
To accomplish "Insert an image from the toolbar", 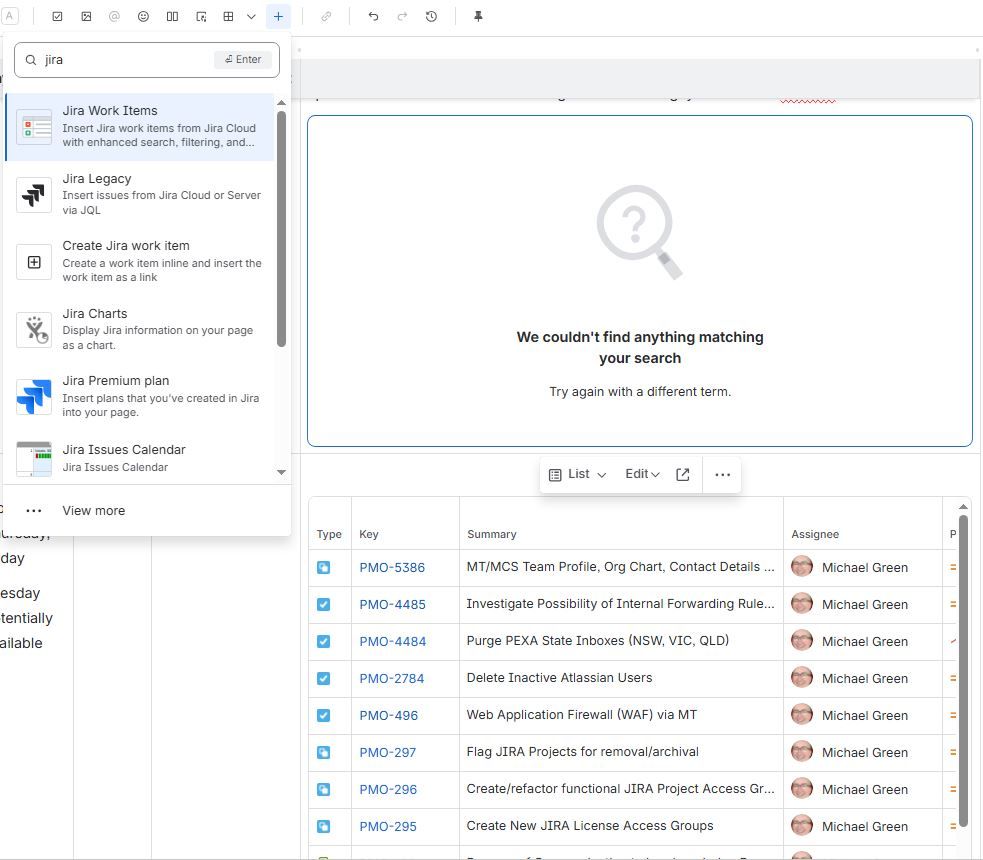I will (87, 16).
